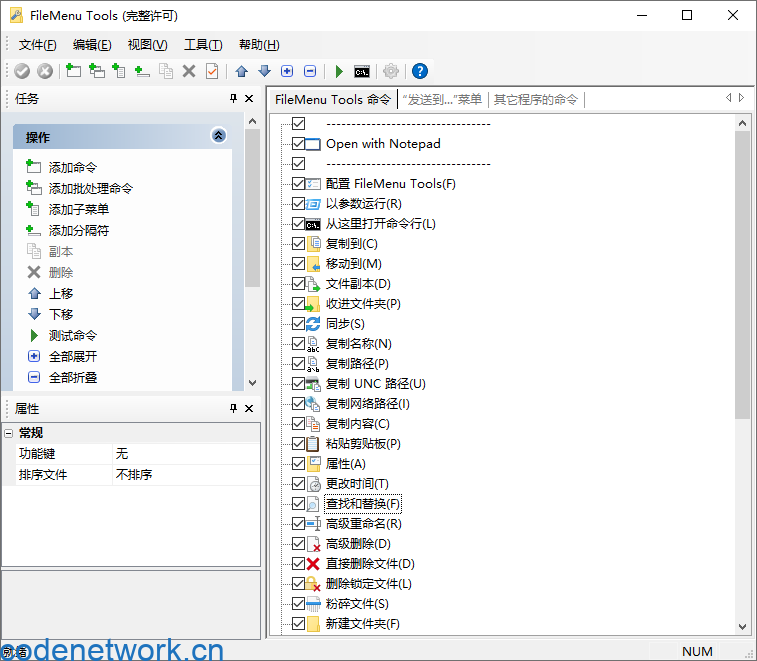Switch to the “发送到...”菜单 tab
Screen dimensions: 757x661
click(x=442, y=99)
